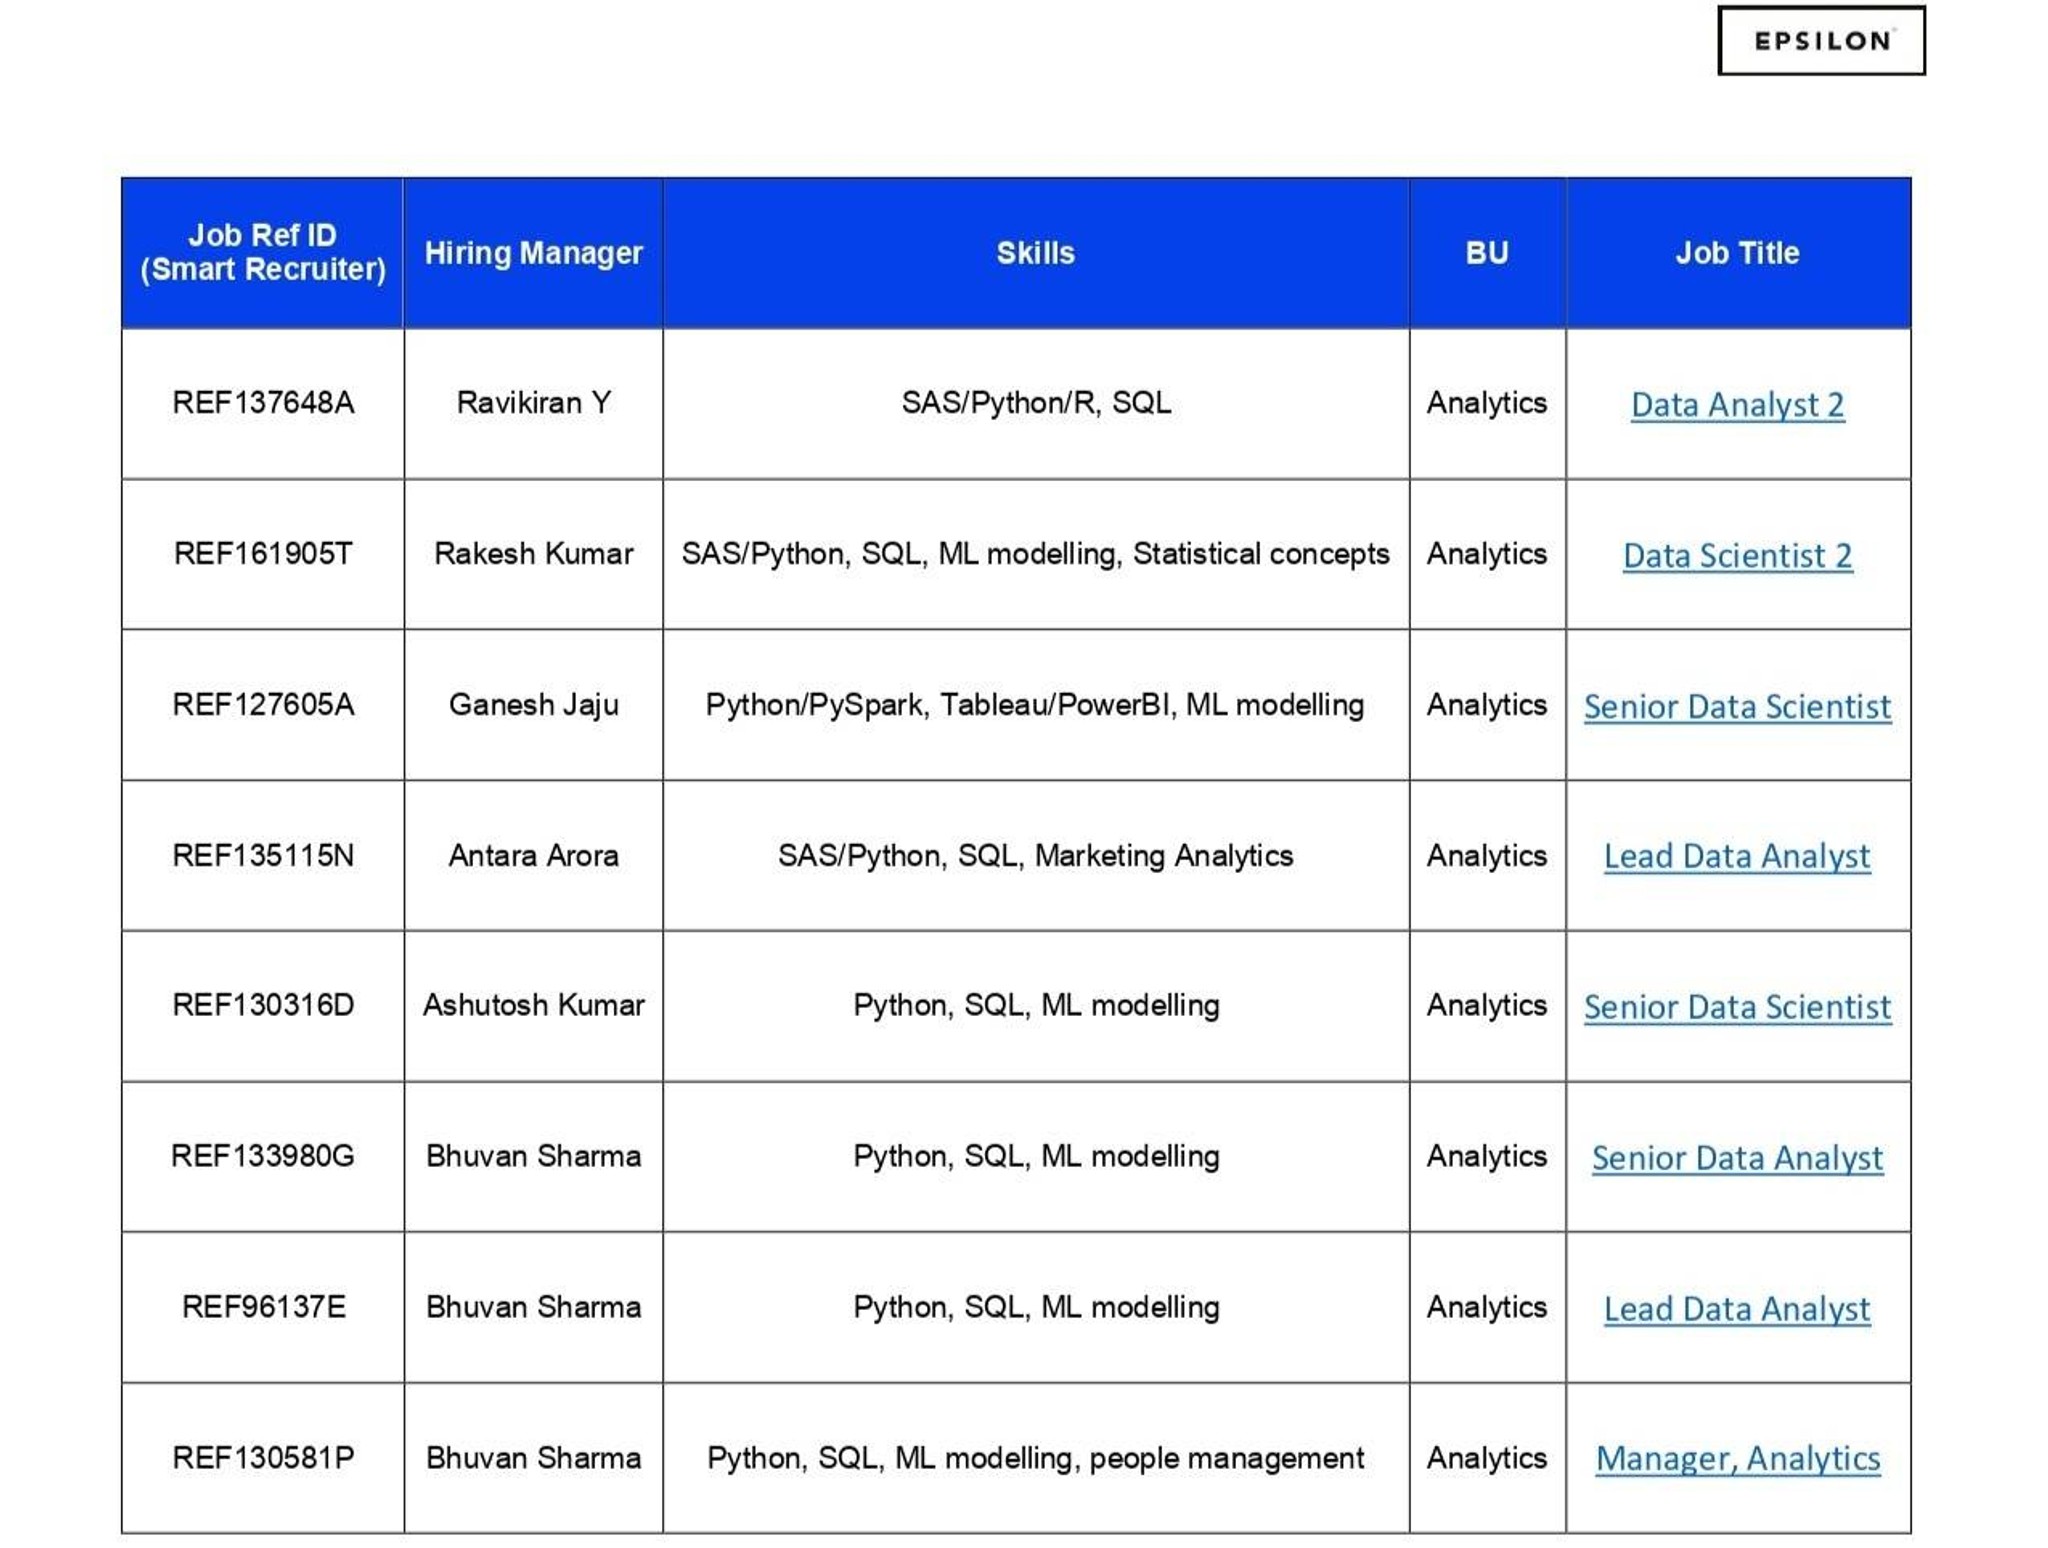
Task: Open Senior Data Scientist link for REF130316D
Action: [1737, 1006]
